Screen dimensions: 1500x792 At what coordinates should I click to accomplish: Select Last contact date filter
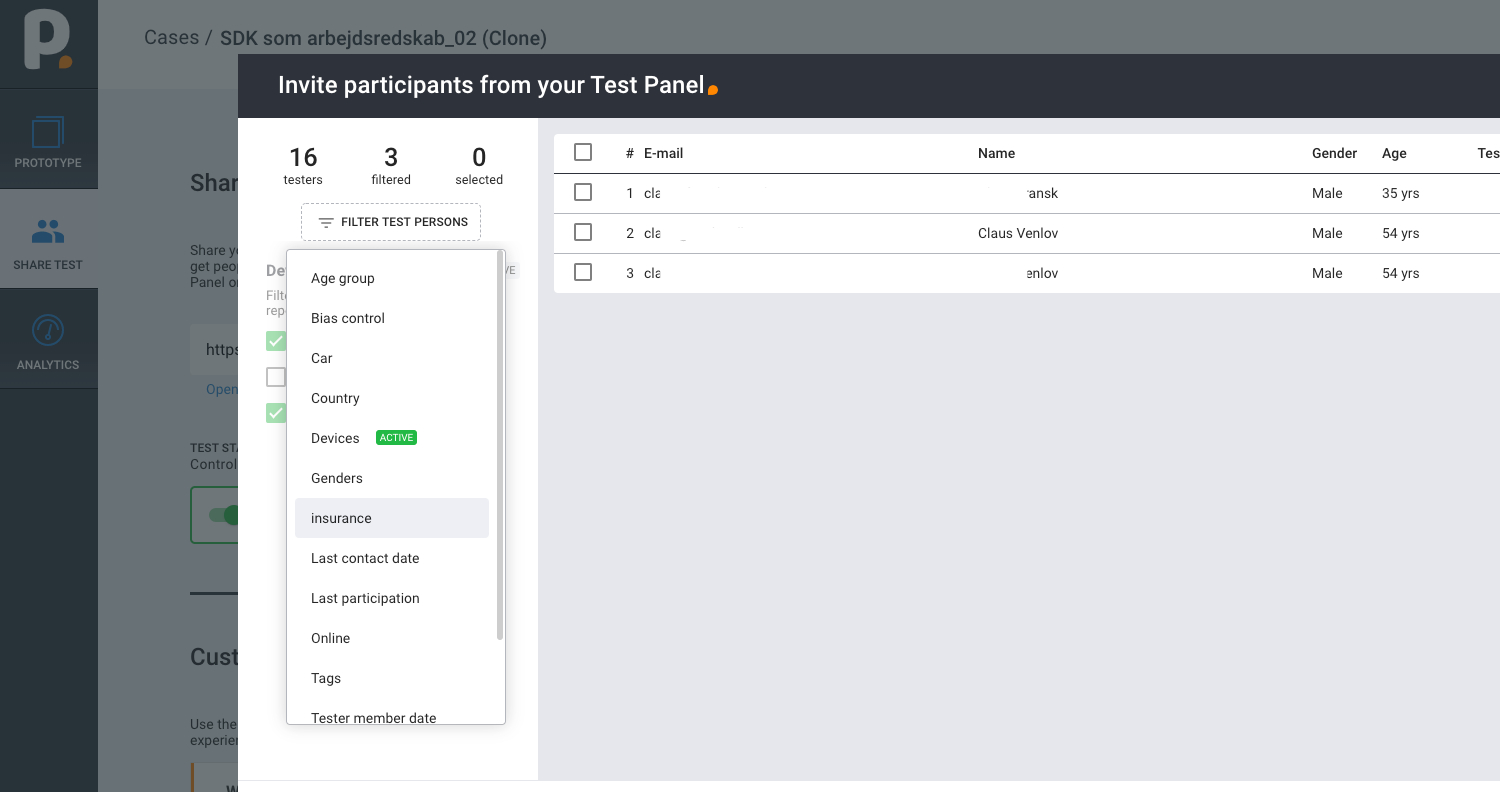(x=392, y=558)
